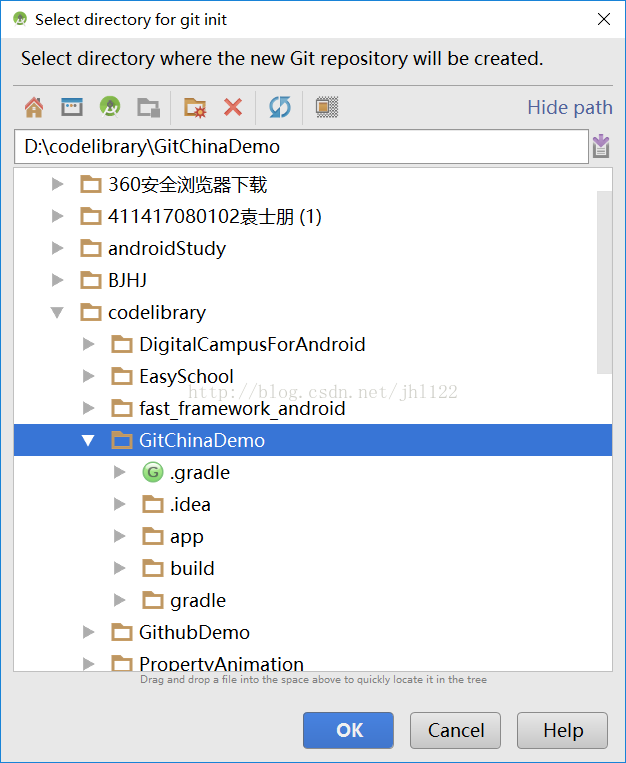
Task: Select the gradle folder name
Action: 198,601
